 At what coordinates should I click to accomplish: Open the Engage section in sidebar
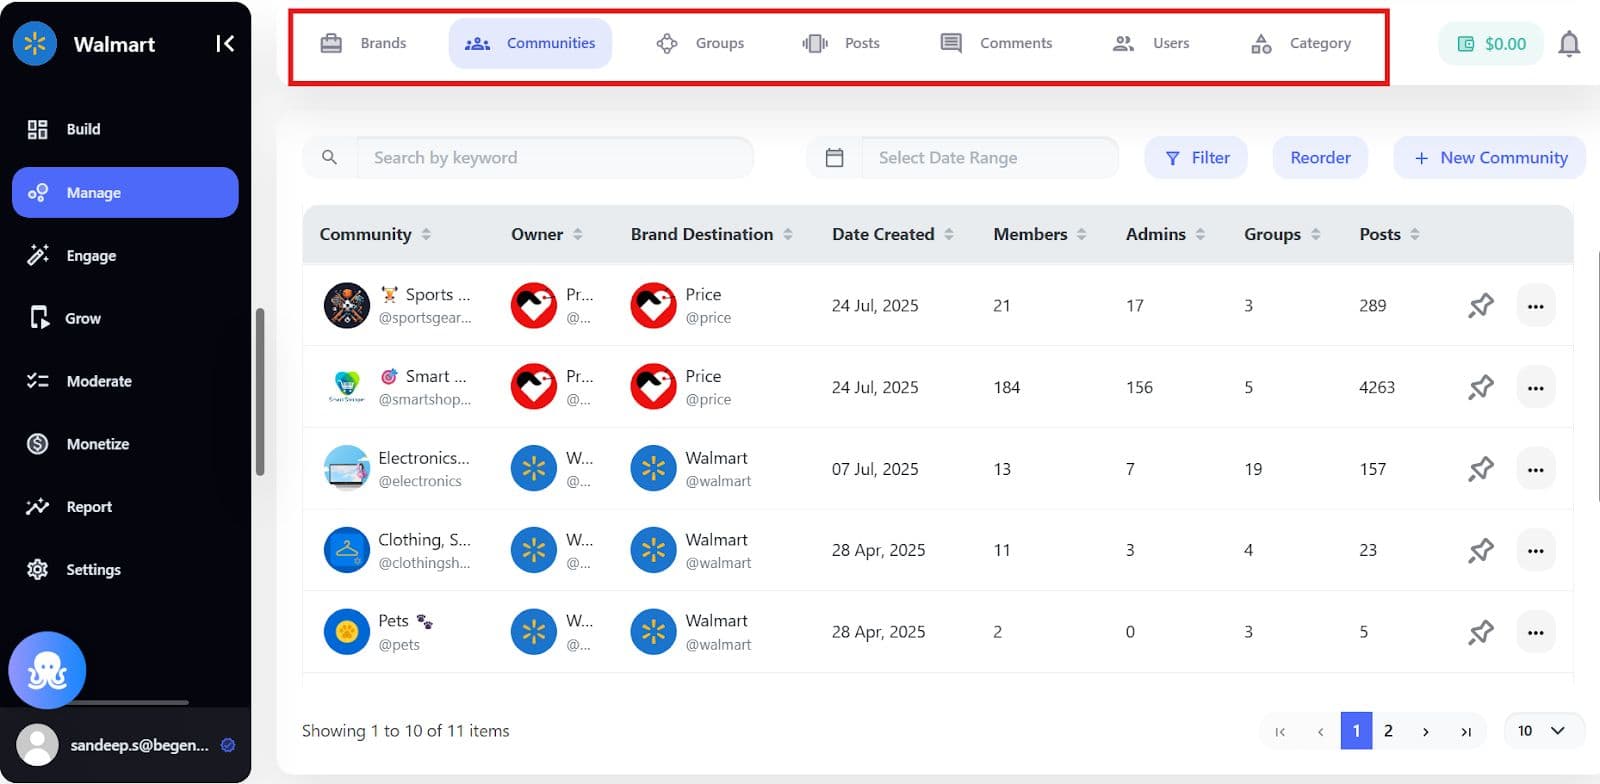(125, 255)
